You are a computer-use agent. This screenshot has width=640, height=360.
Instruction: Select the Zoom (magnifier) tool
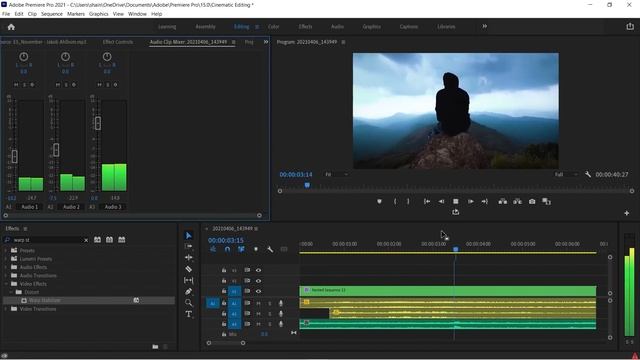(x=189, y=302)
